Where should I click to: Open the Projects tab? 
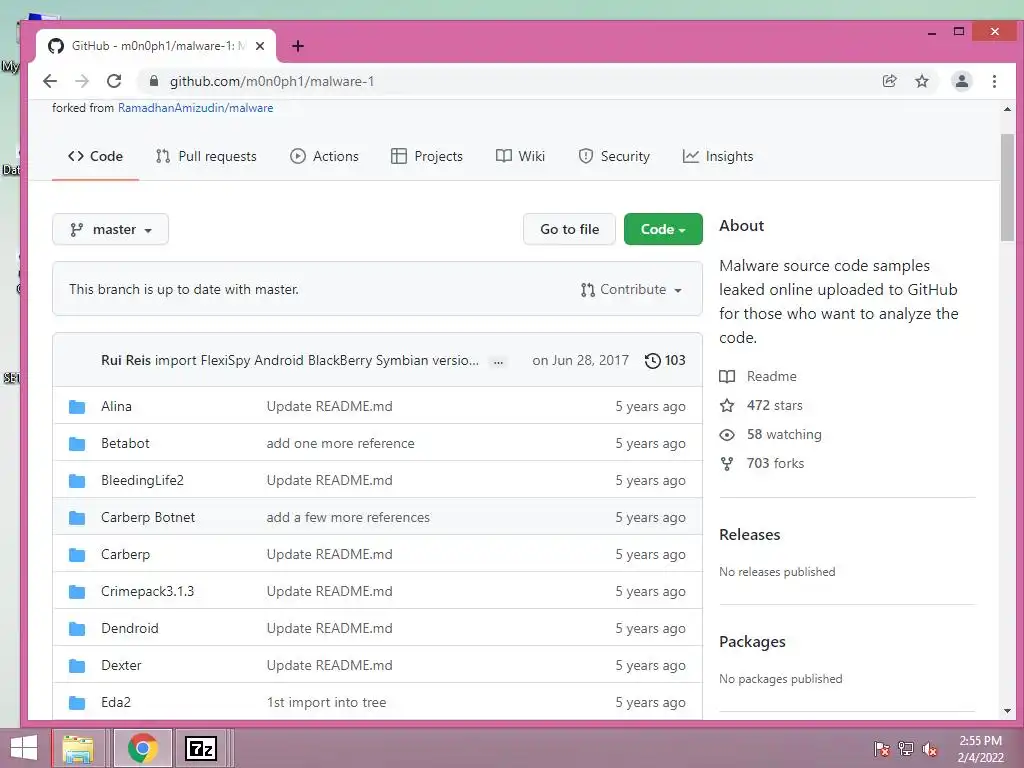click(x=426, y=156)
